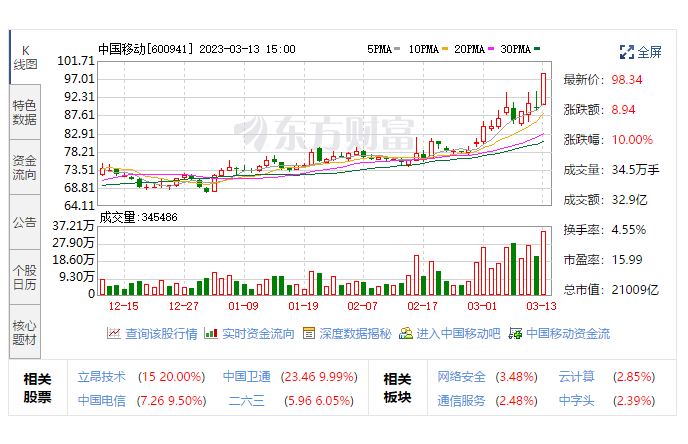Click the 相关板块 heading
688x444 pixels.
tap(397, 388)
